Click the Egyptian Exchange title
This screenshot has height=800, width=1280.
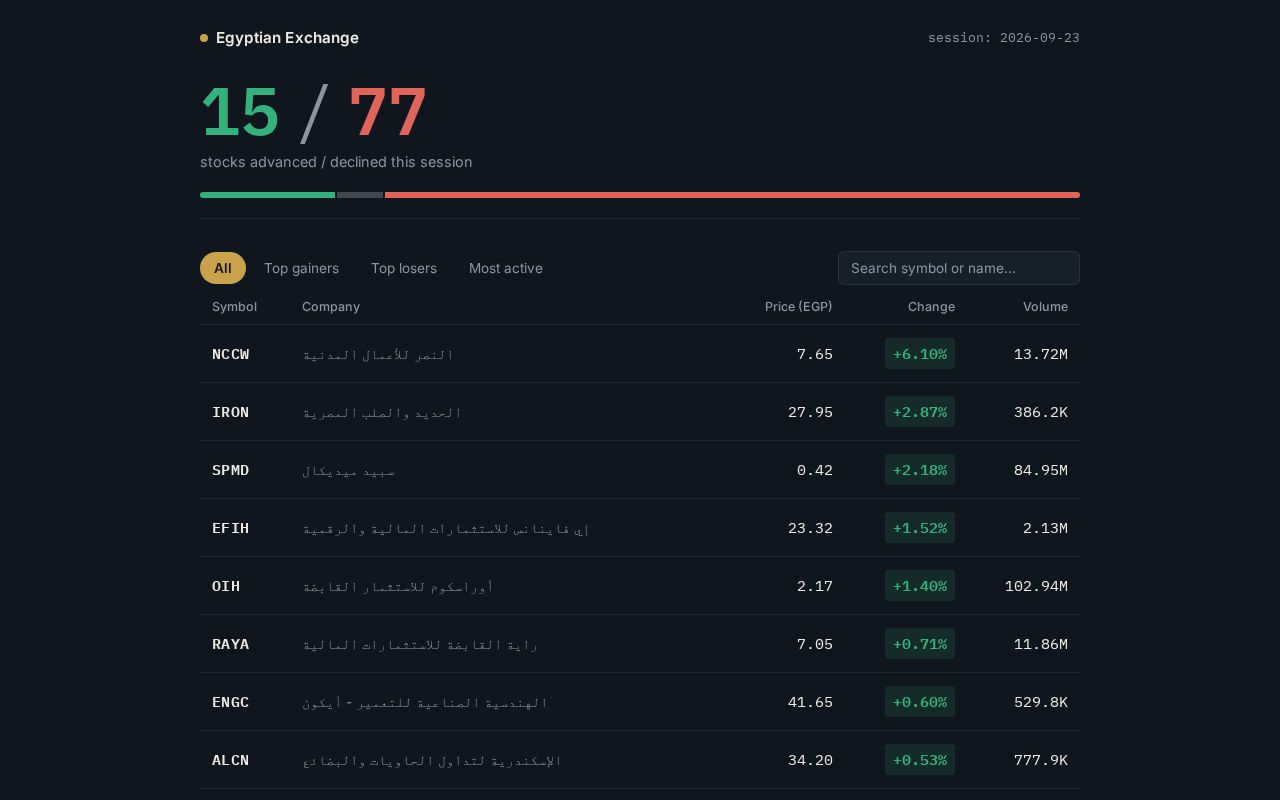coord(287,38)
